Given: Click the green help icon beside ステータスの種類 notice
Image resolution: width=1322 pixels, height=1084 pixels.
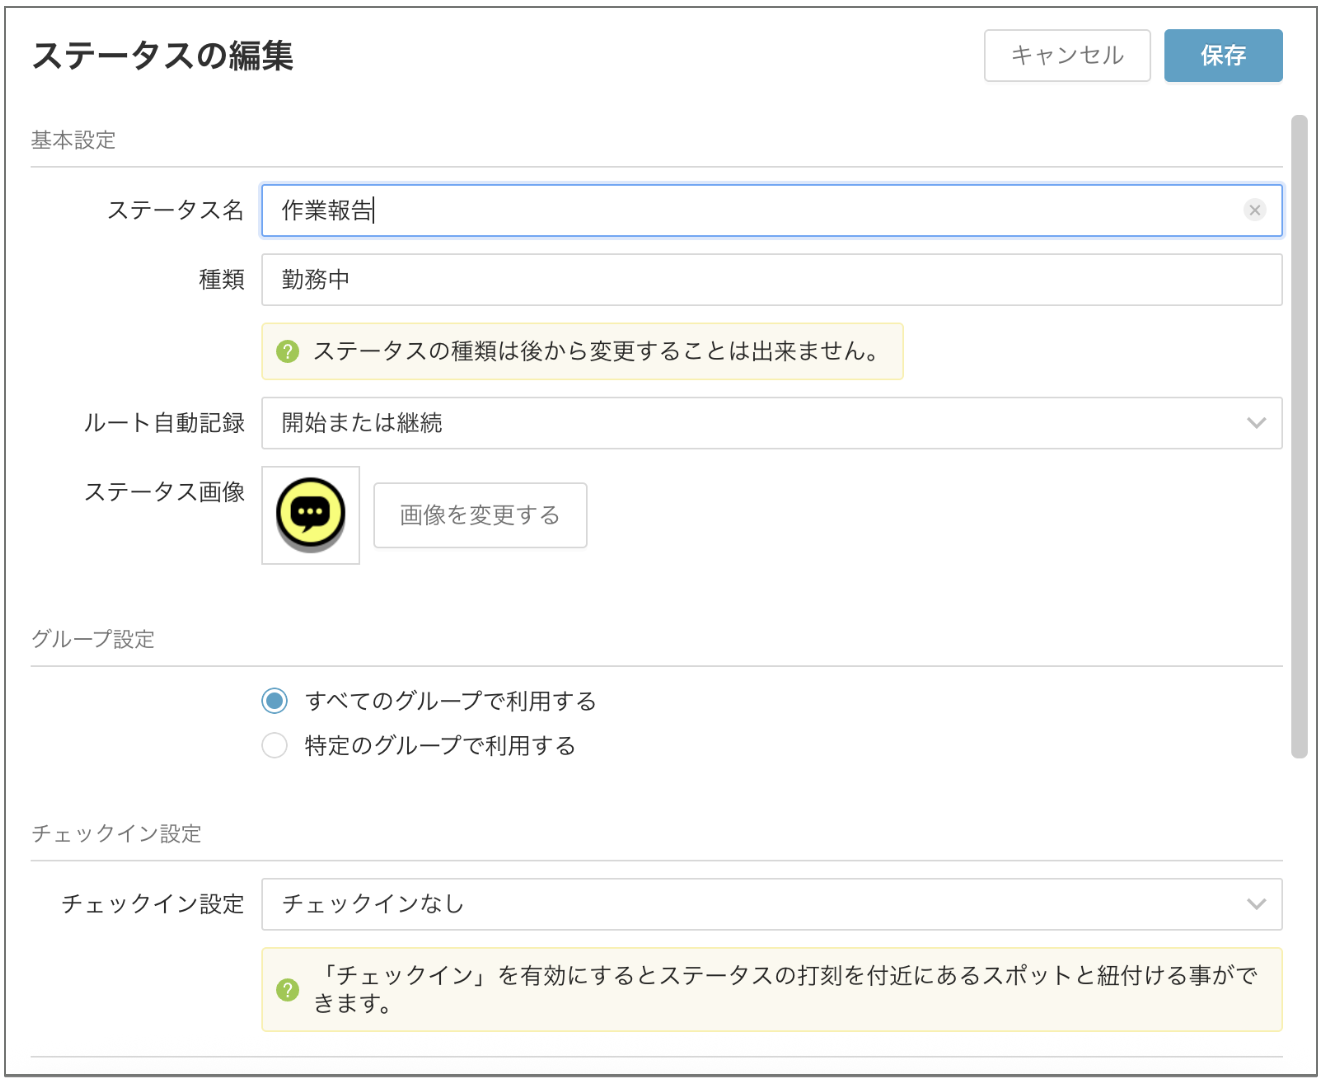Looking at the screenshot, I should (288, 352).
